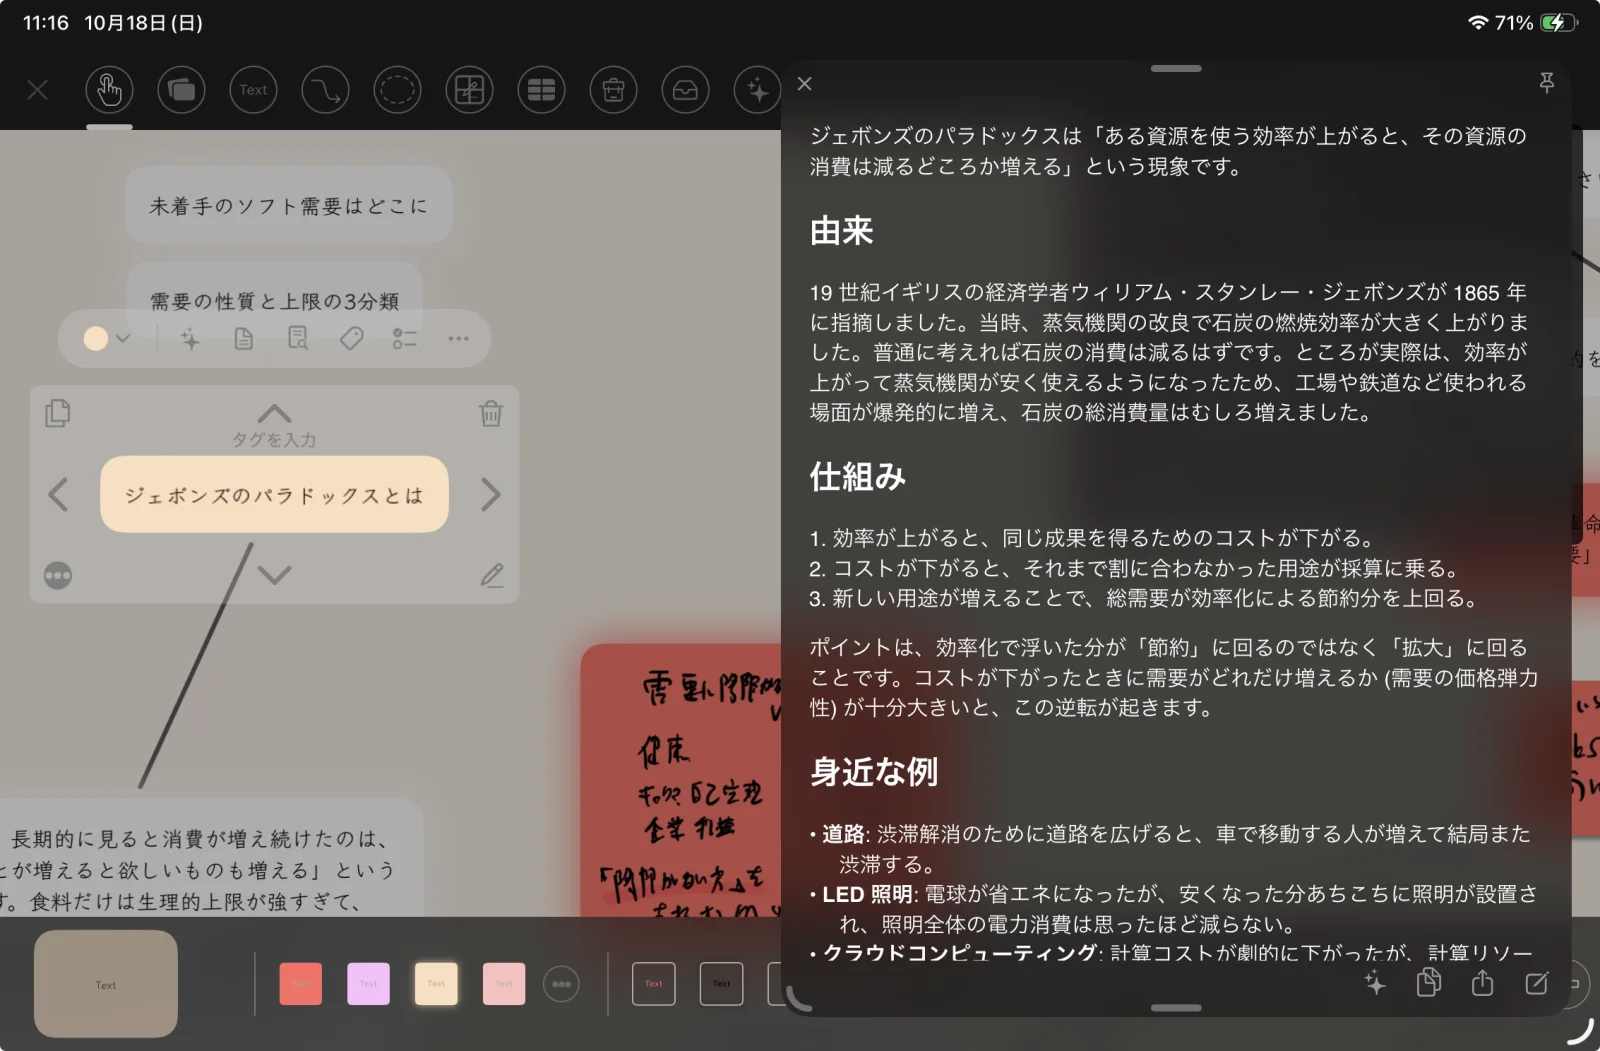The width and height of the screenshot is (1600, 1051).
Task: Duplicate the selected card
Action: tap(58, 413)
